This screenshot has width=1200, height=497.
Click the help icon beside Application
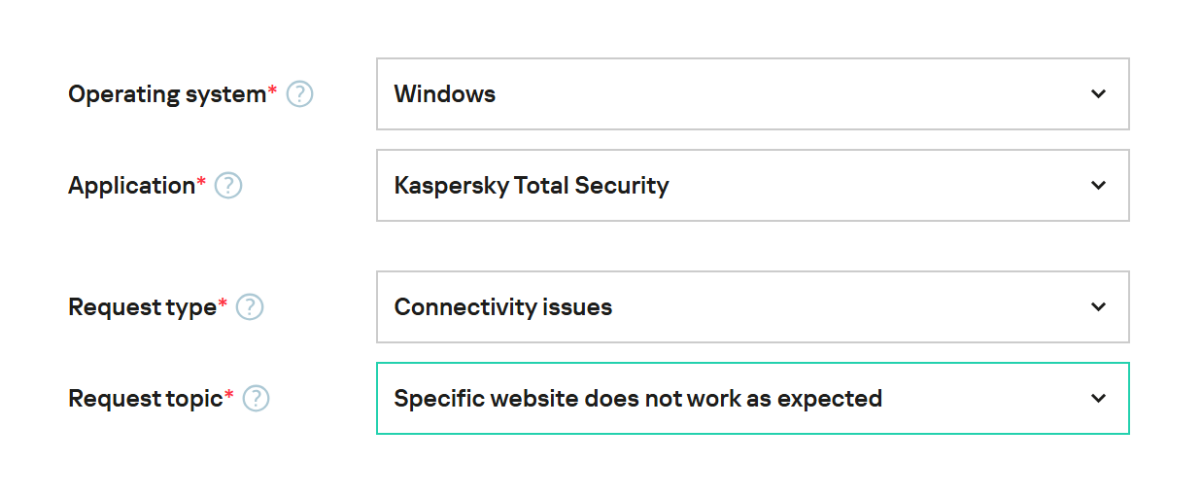click(229, 186)
